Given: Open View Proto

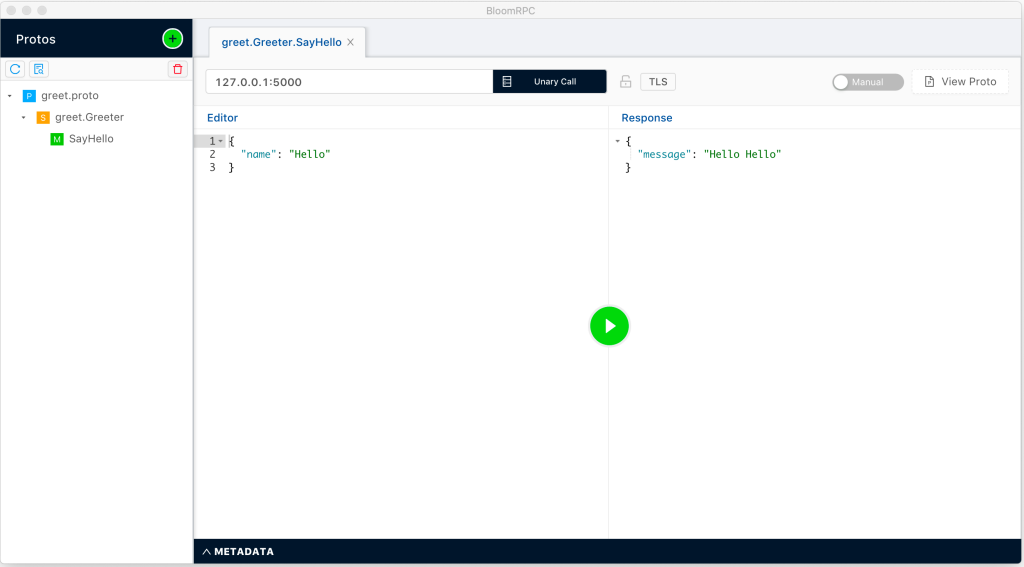Looking at the screenshot, I should point(960,82).
